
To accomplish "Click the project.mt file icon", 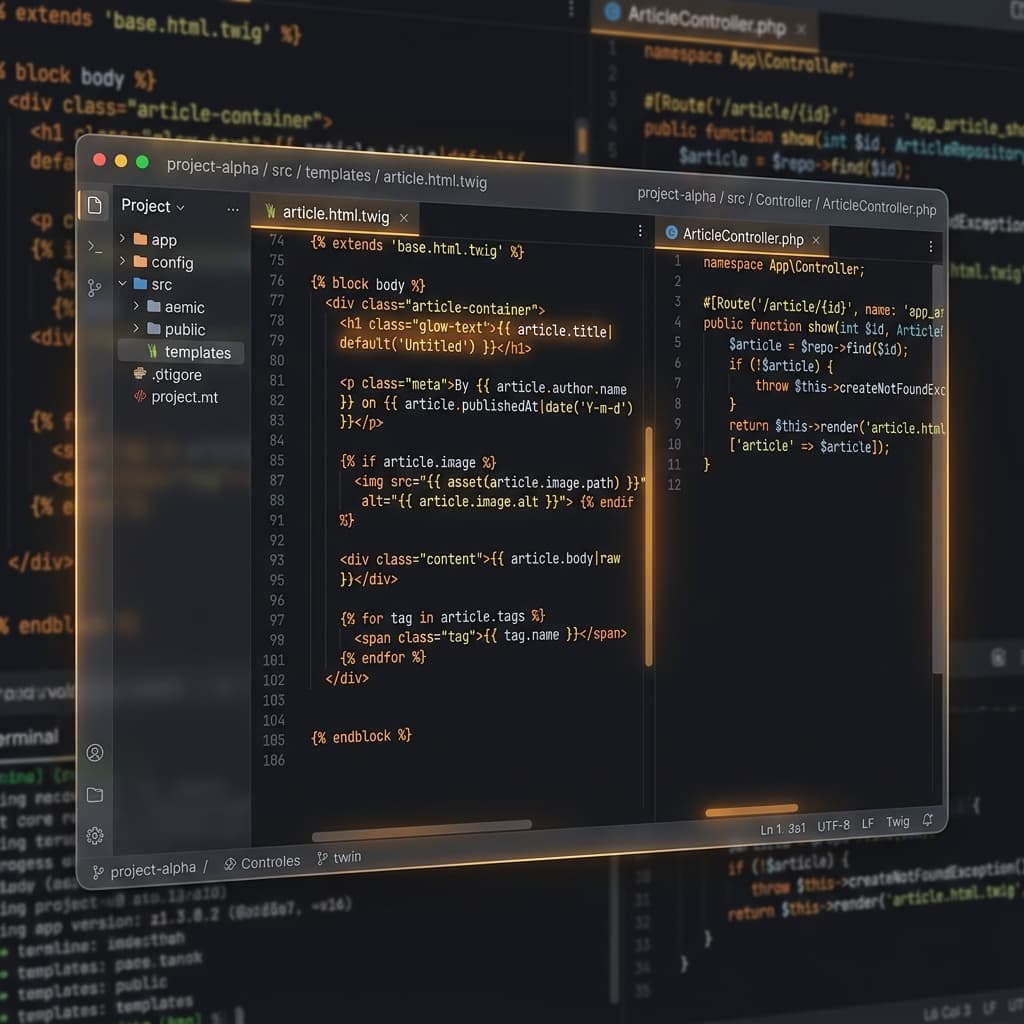I will coord(140,396).
